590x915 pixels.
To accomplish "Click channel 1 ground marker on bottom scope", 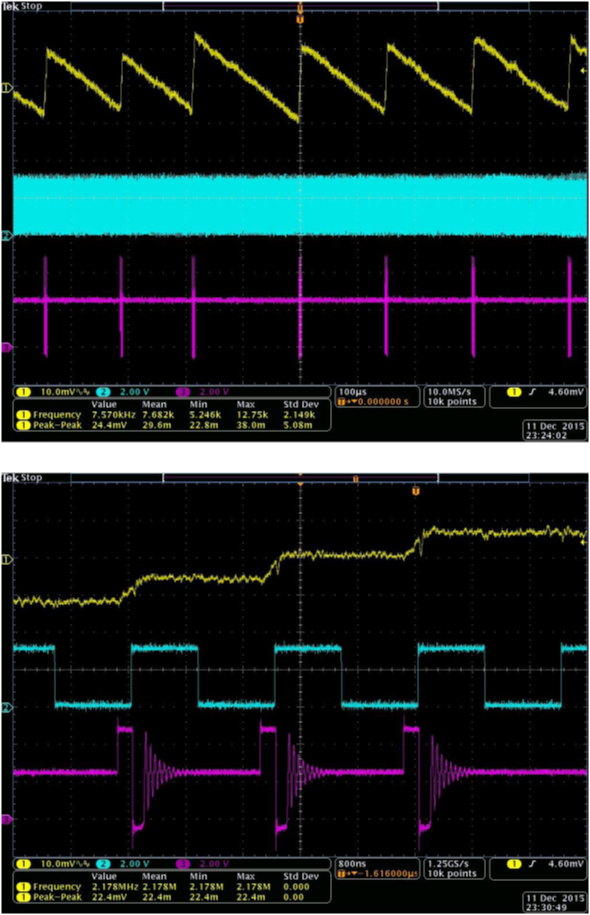I will pos(6,559).
